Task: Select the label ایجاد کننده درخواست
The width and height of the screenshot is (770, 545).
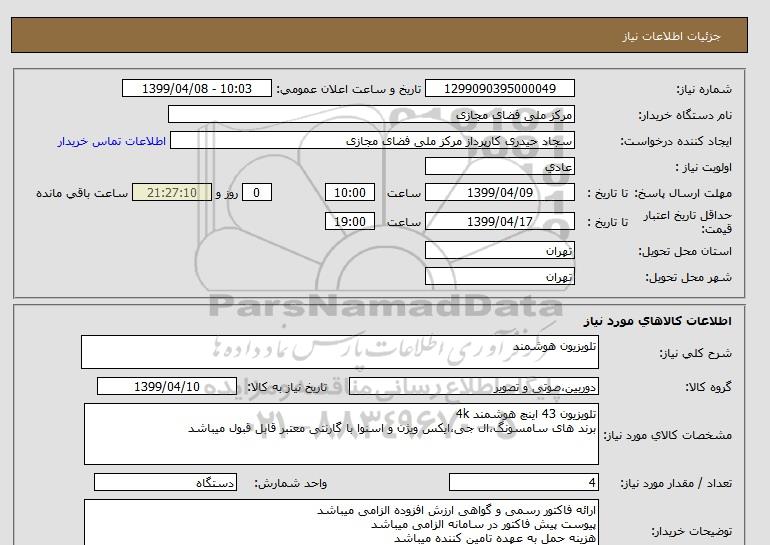Action: (676, 141)
